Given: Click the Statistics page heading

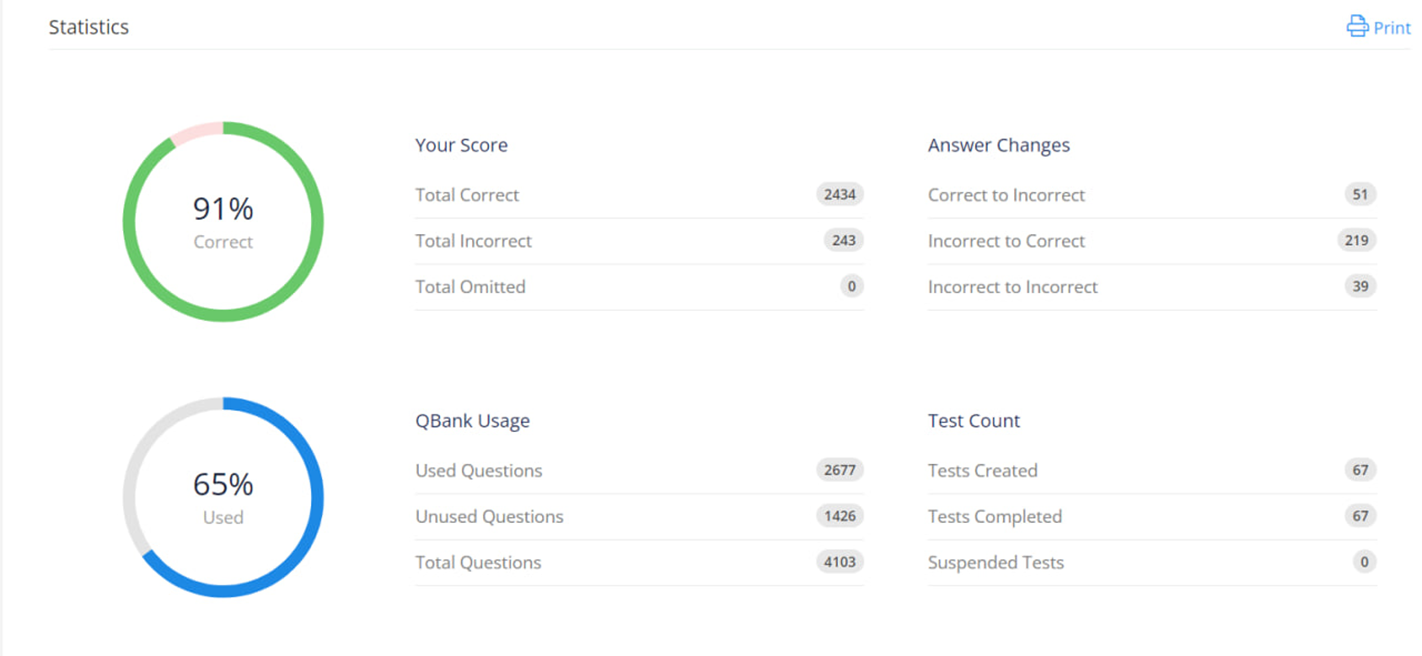Looking at the screenshot, I should 89,27.
